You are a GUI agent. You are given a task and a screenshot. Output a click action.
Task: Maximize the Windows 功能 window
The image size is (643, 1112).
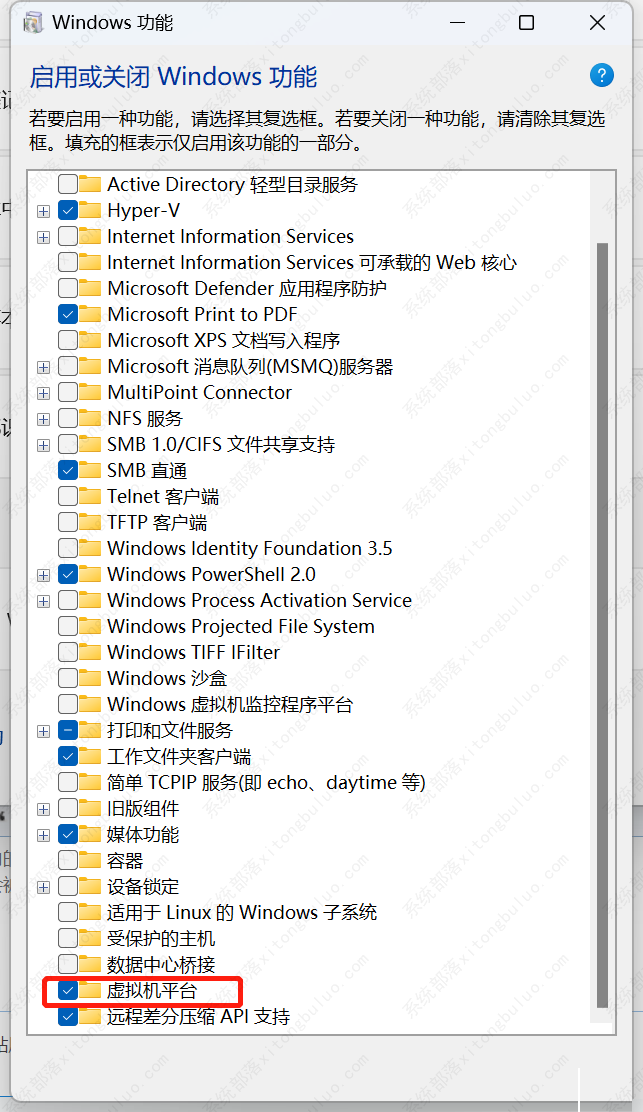tap(526, 22)
